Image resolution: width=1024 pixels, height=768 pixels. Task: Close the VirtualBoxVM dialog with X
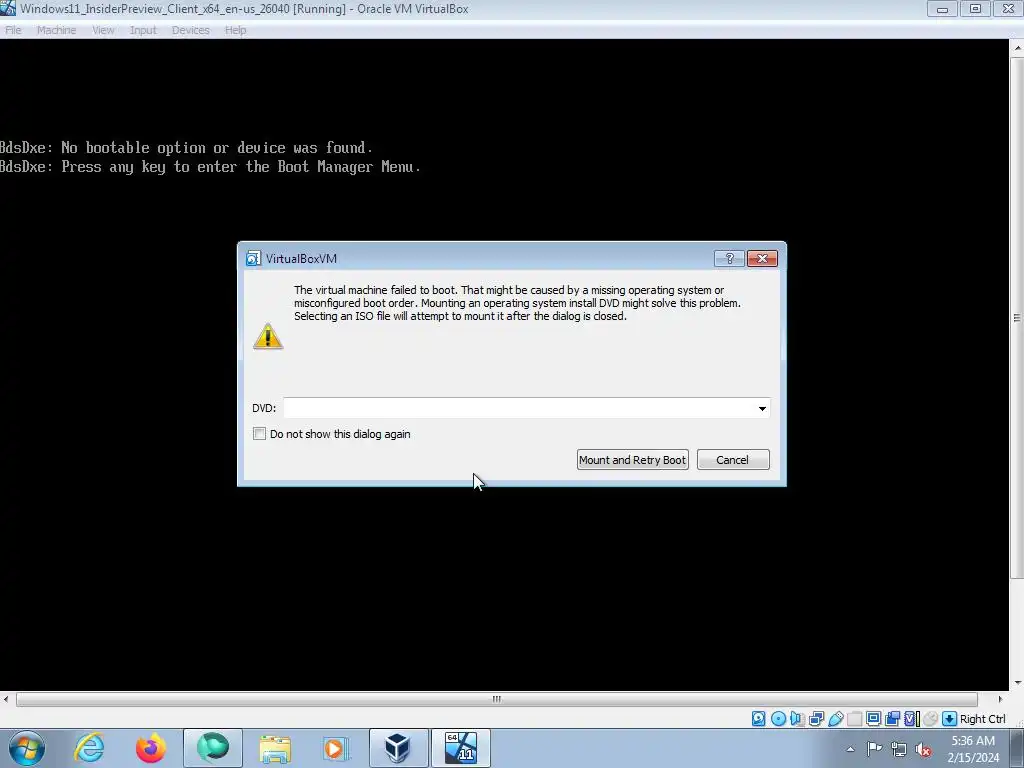pos(762,259)
